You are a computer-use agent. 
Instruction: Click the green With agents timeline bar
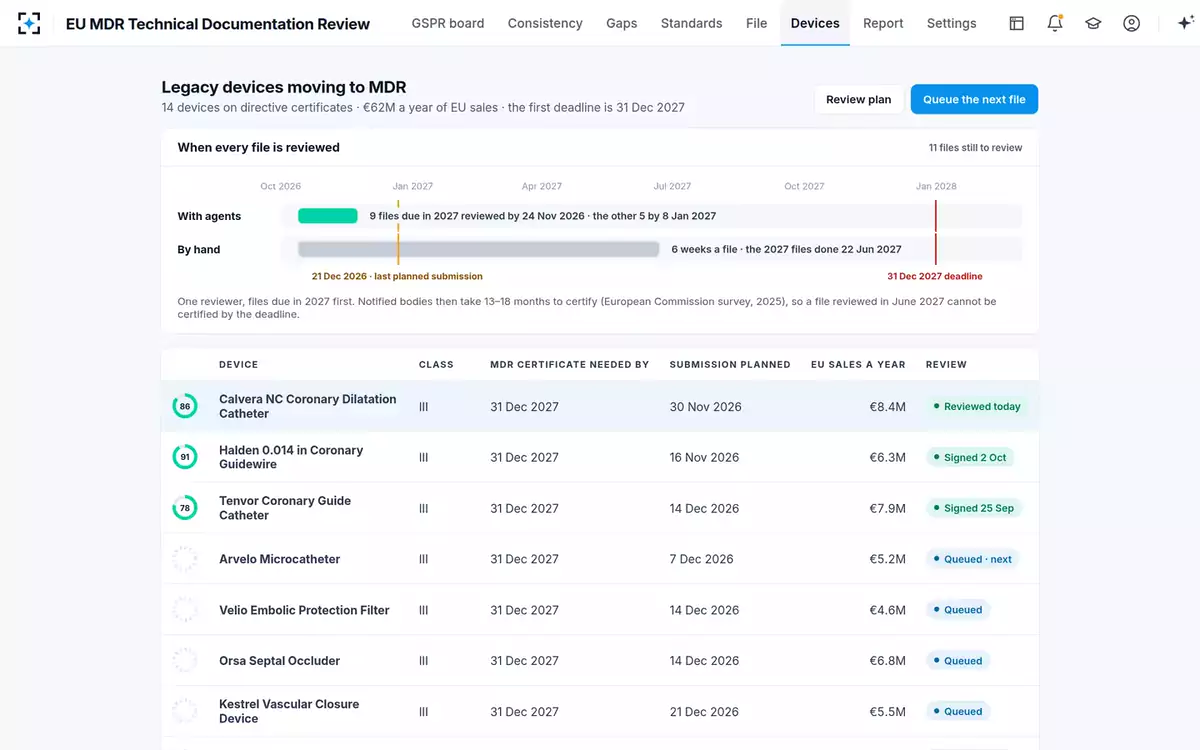click(x=328, y=216)
